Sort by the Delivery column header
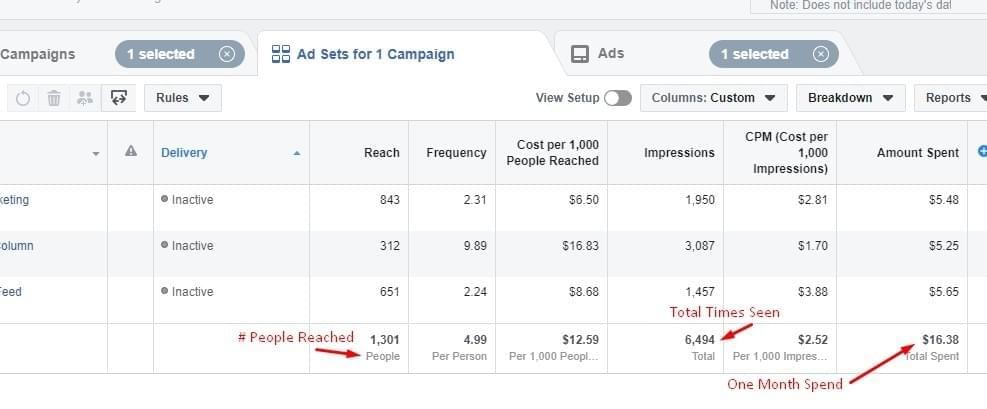This screenshot has width=987, height=409. coord(184,153)
